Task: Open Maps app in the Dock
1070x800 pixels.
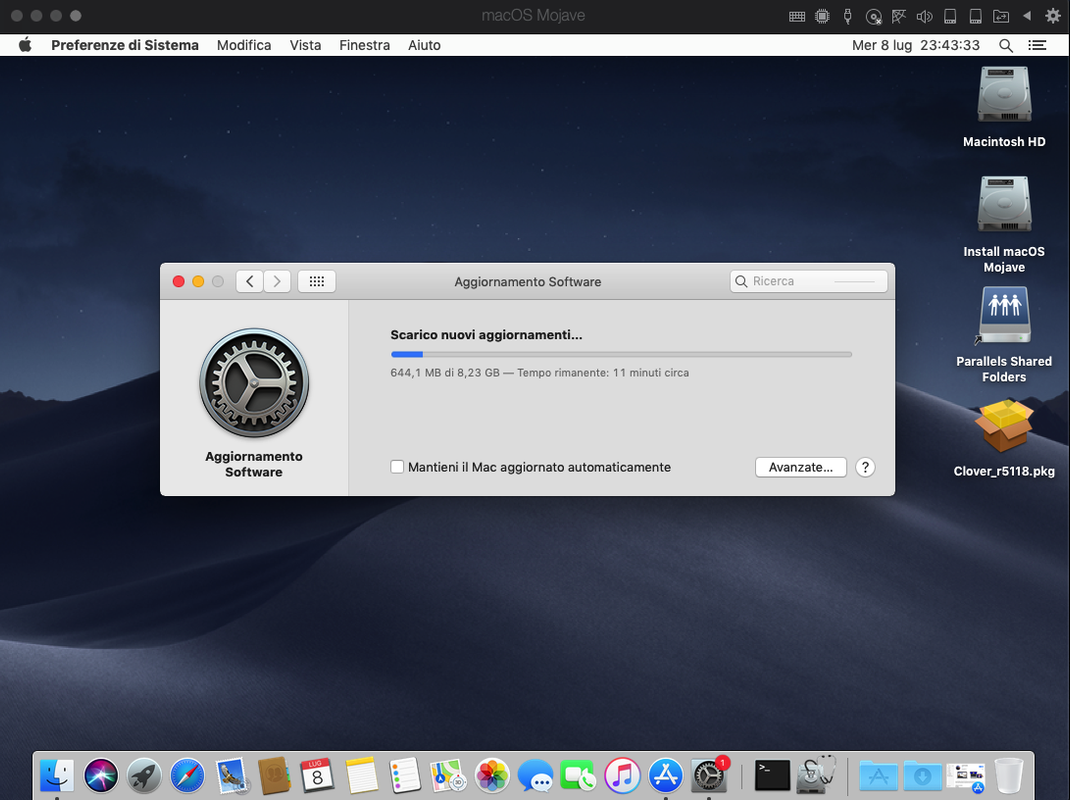Action: pyautogui.click(x=448, y=776)
